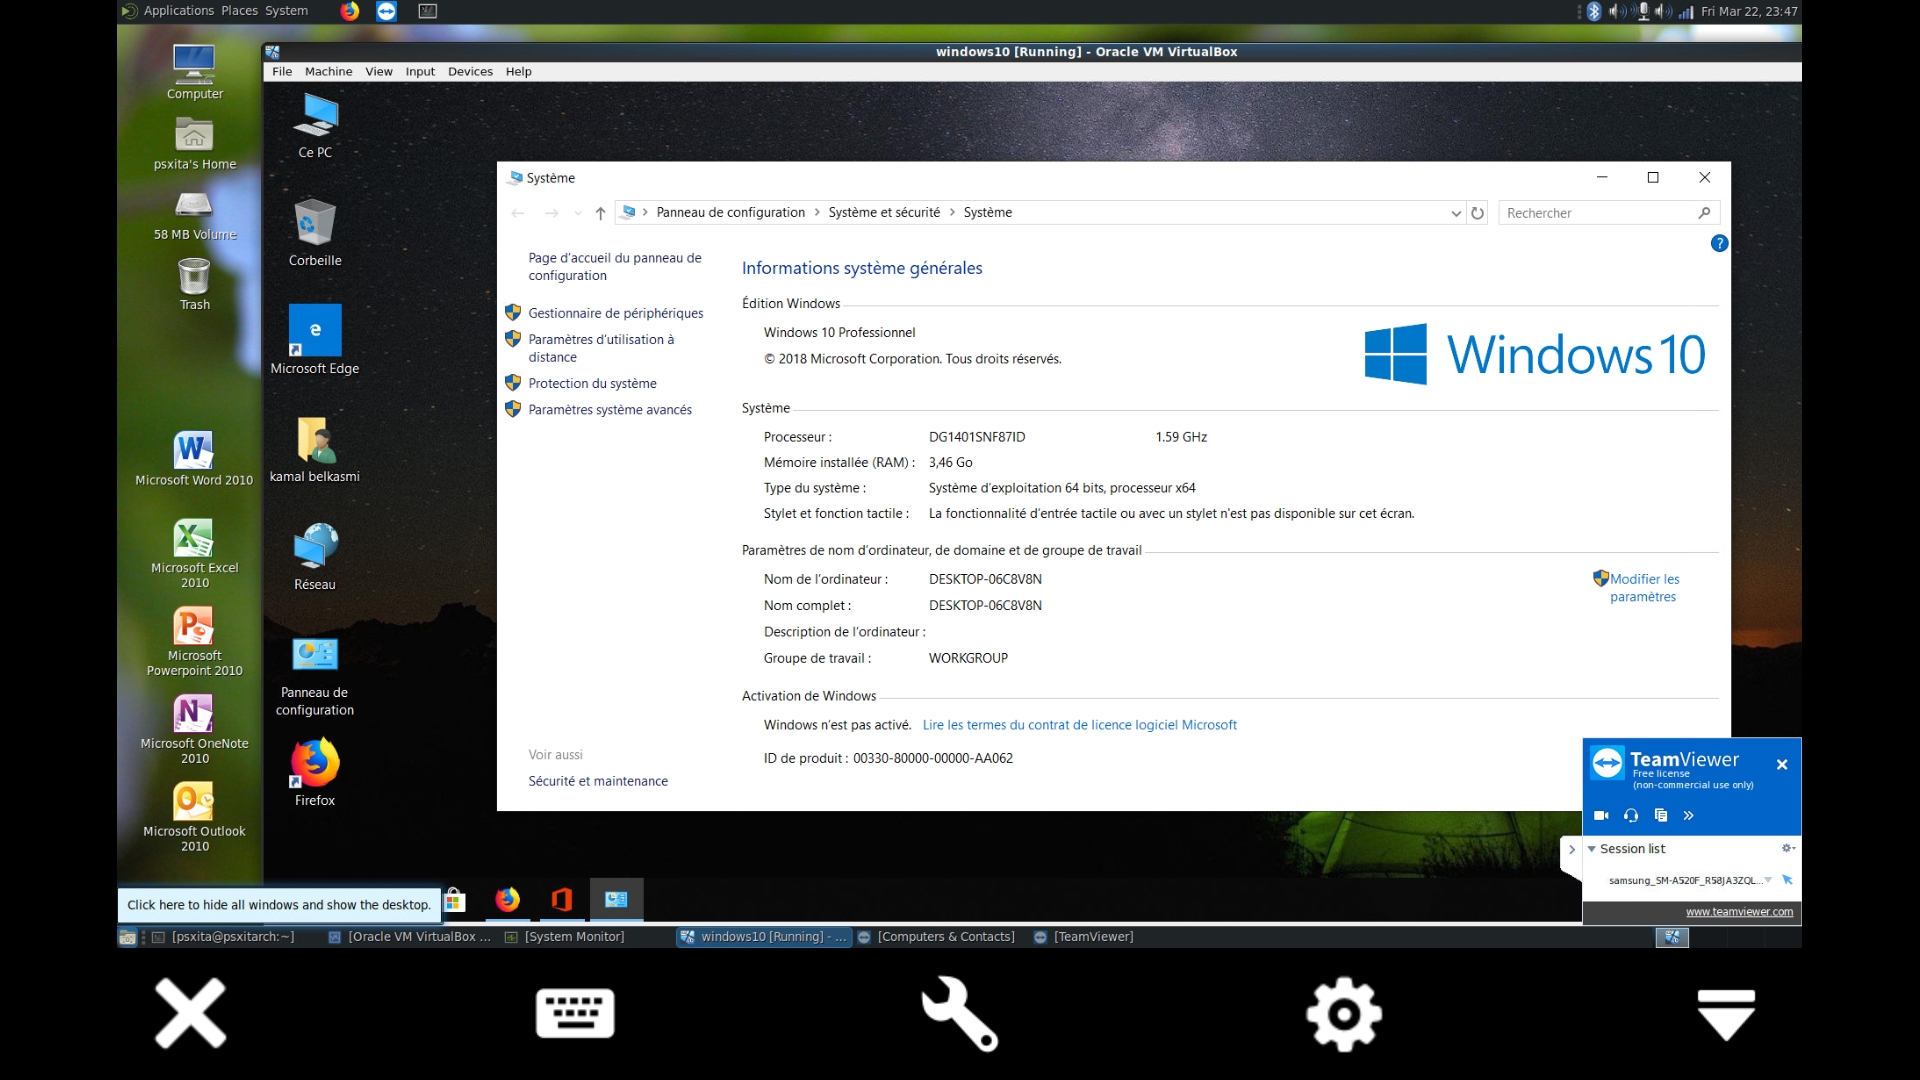Image resolution: width=1920 pixels, height=1080 pixels.
Task: Open Panneau de configuration desktop shortcut
Action: coord(315,675)
